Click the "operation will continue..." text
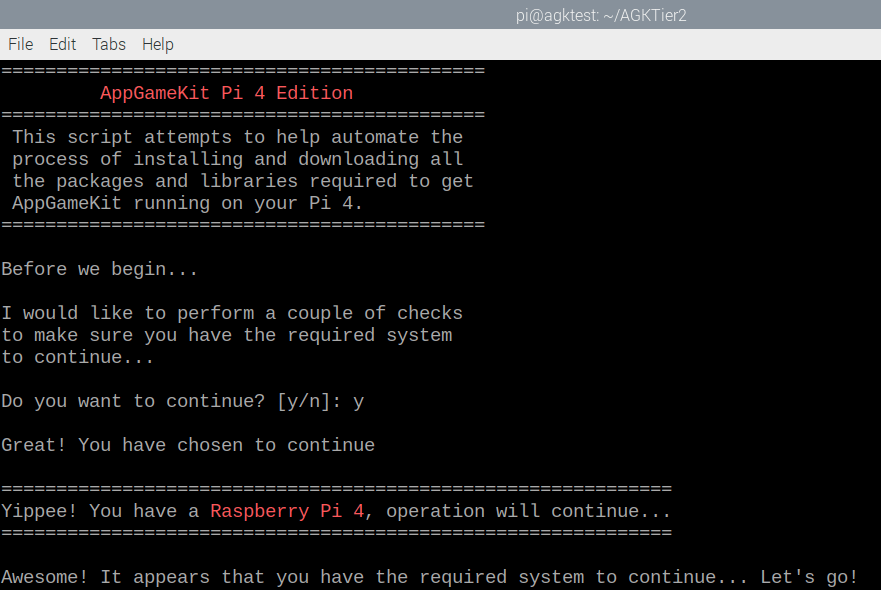The width and height of the screenshot is (881, 590). [528, 511]
